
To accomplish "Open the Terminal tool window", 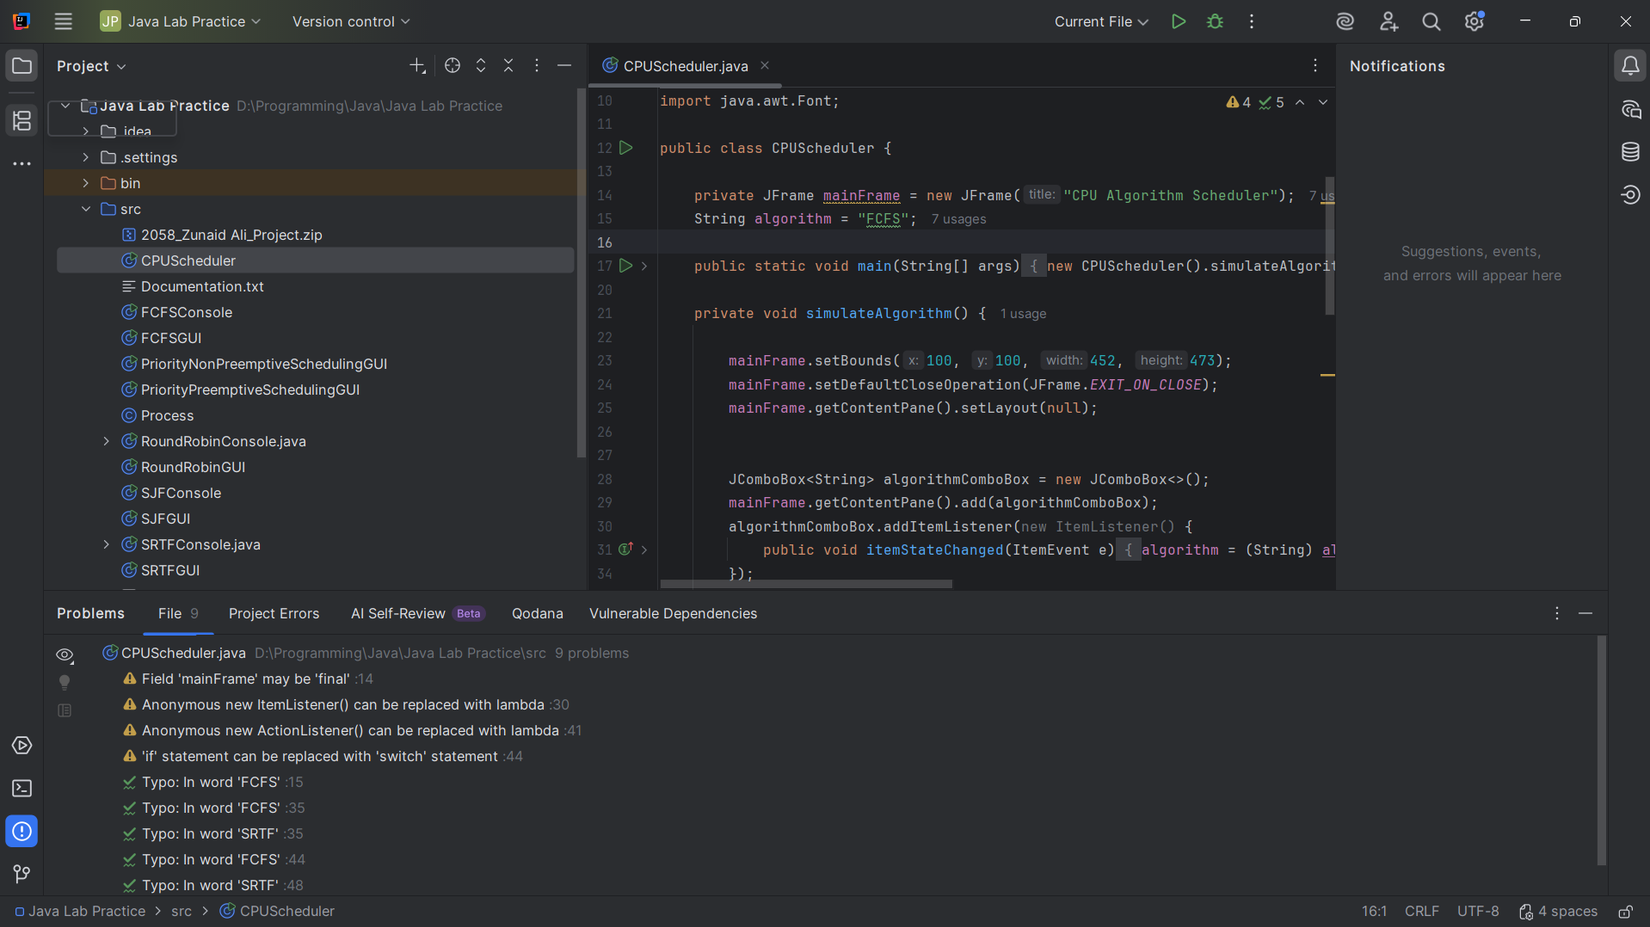I will [21, 788].
